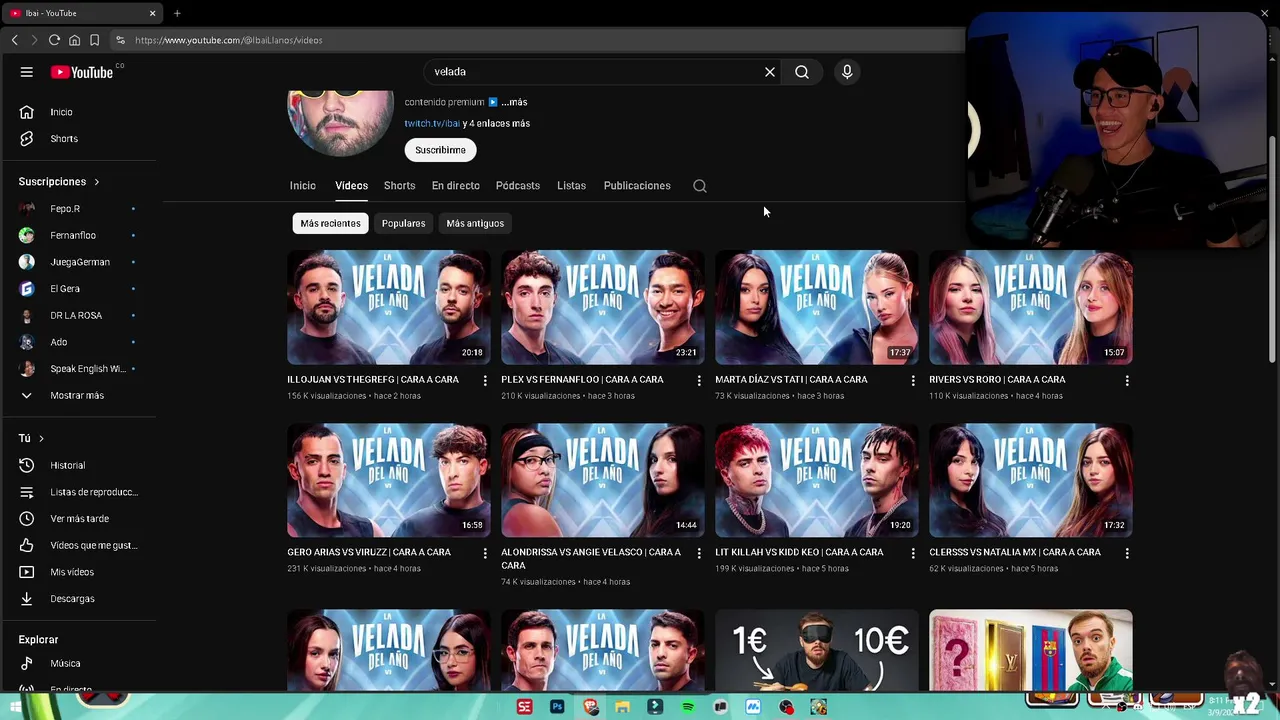This screenshot has width=1280, height=720.
Task: Click the channel profile avatar
Action: (x=340, y=122)
